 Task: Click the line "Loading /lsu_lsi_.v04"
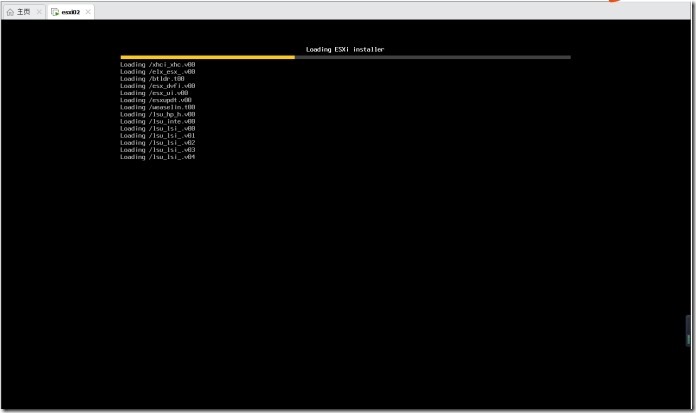coord(158,157)
